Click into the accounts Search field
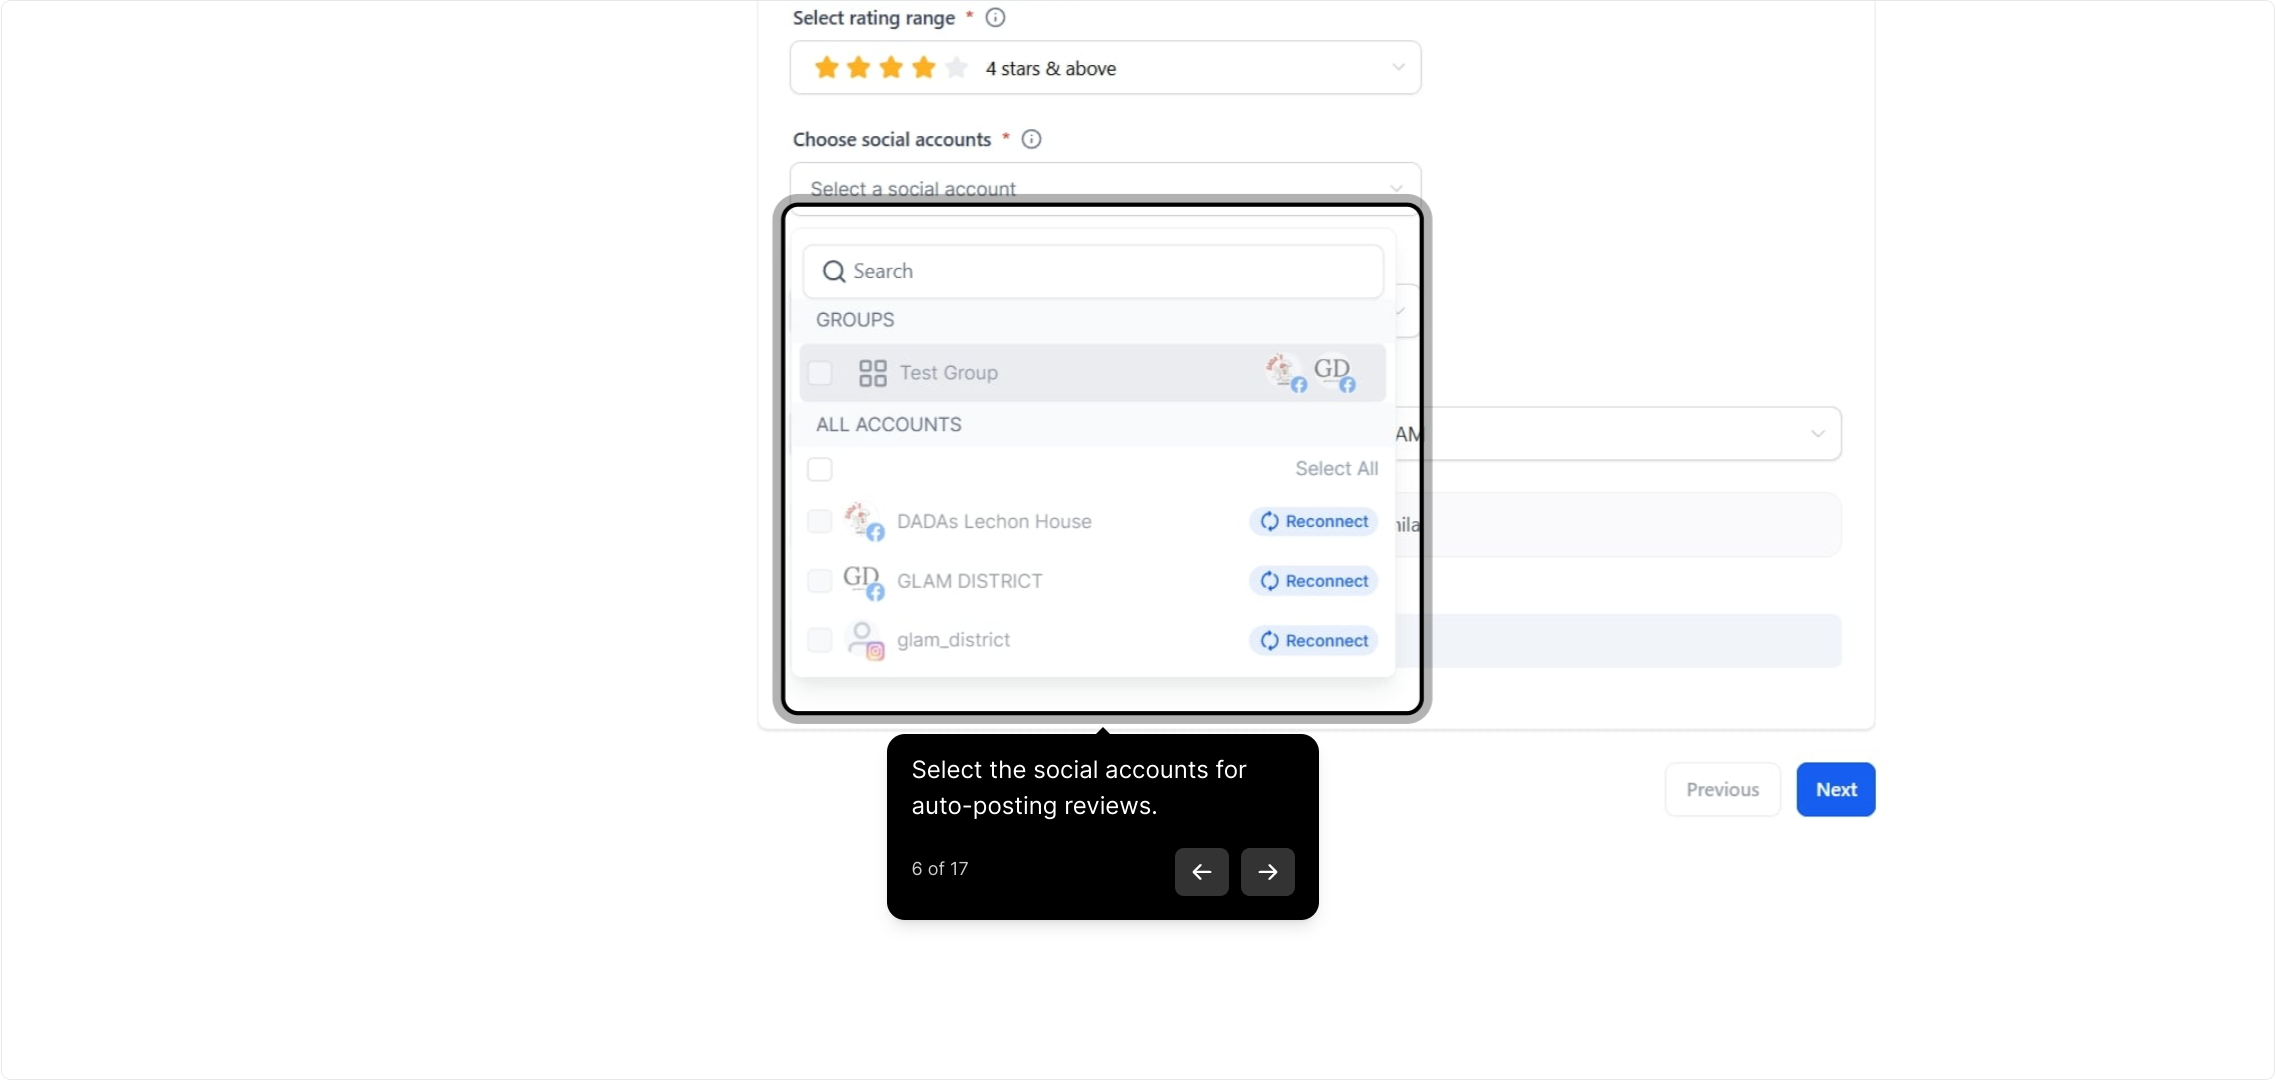 1093,271
